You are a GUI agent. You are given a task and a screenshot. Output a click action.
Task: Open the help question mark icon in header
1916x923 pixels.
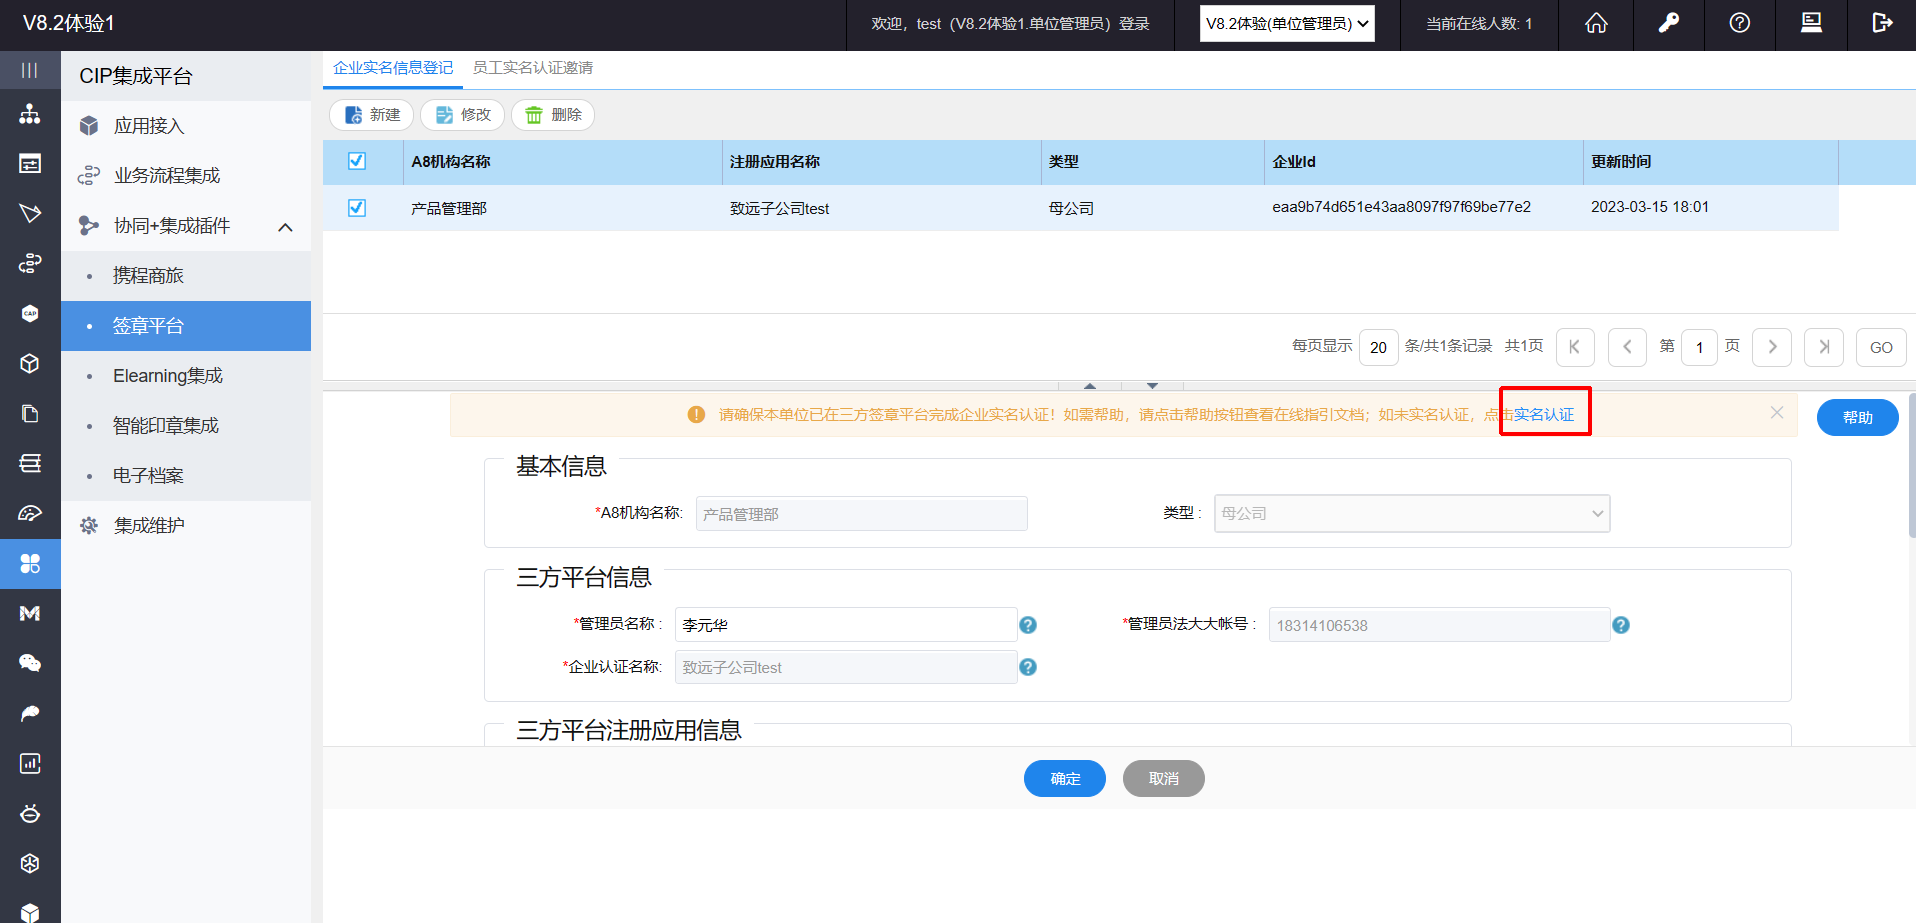coord(1739,23)
